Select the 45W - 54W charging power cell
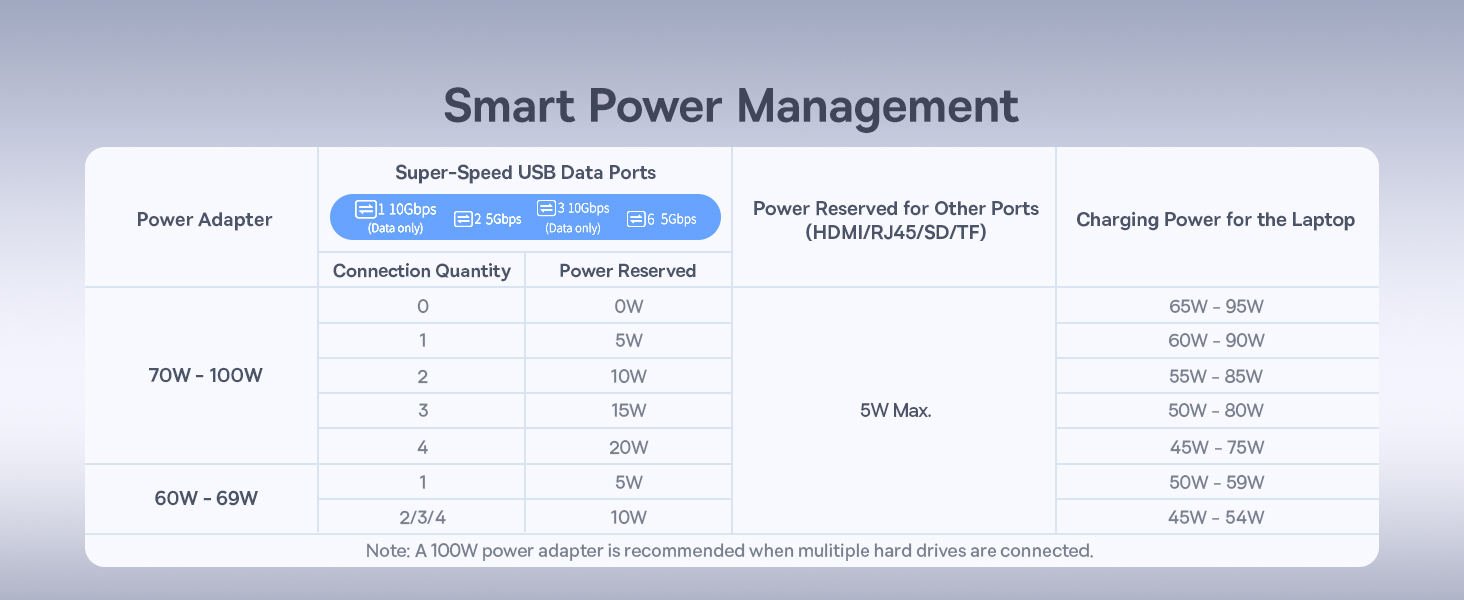The image size is (1464, 600). pyautogui.click(x=1216, y=517)
